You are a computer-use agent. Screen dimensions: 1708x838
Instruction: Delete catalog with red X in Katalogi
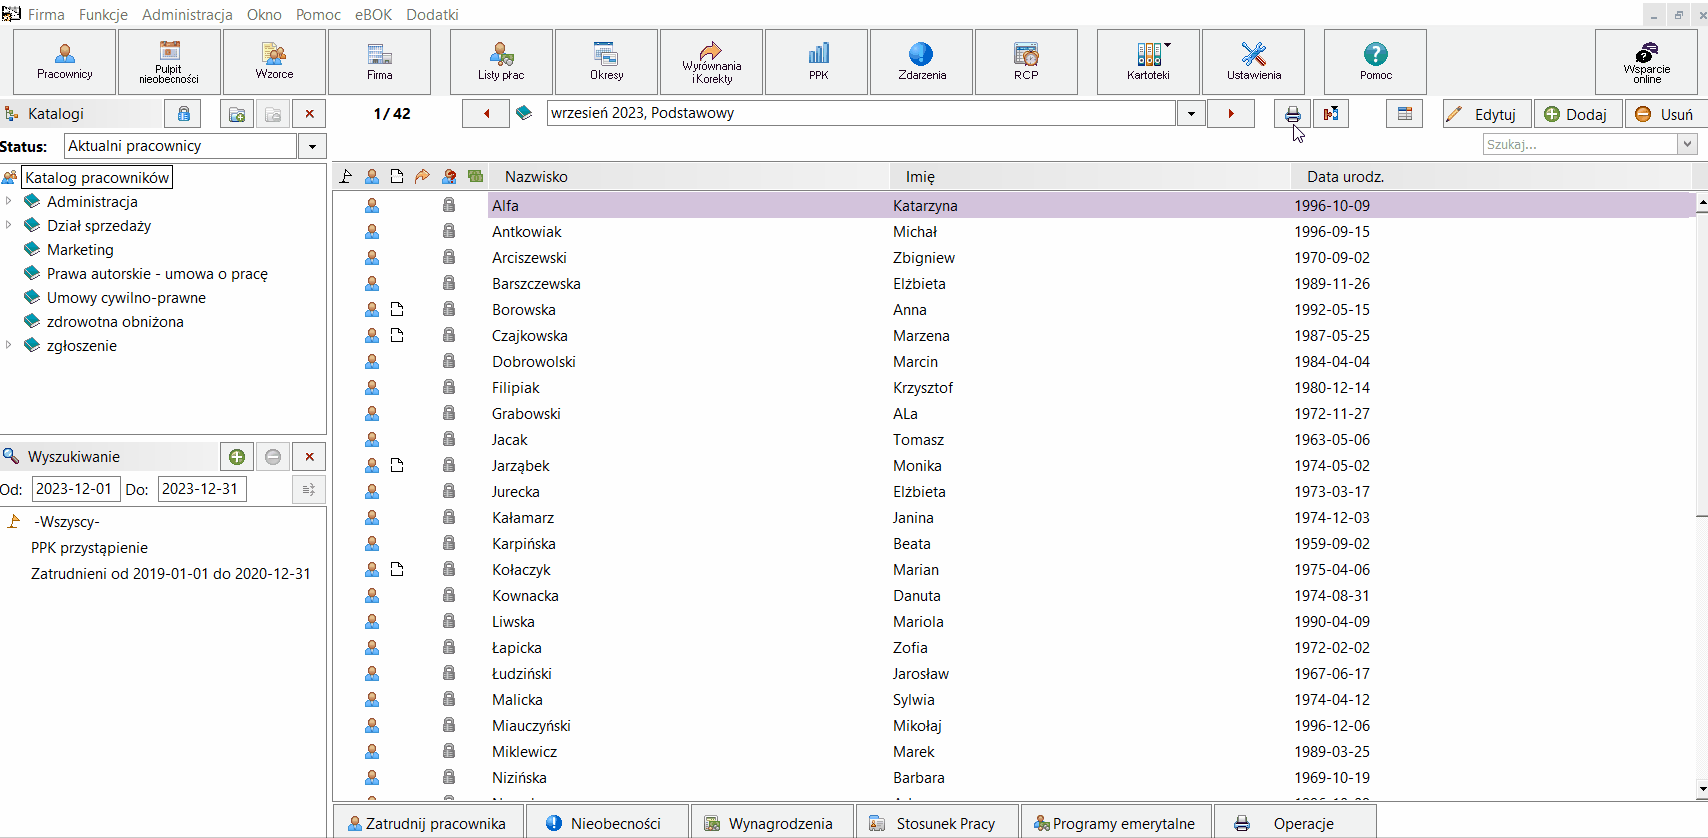[309, 114]
